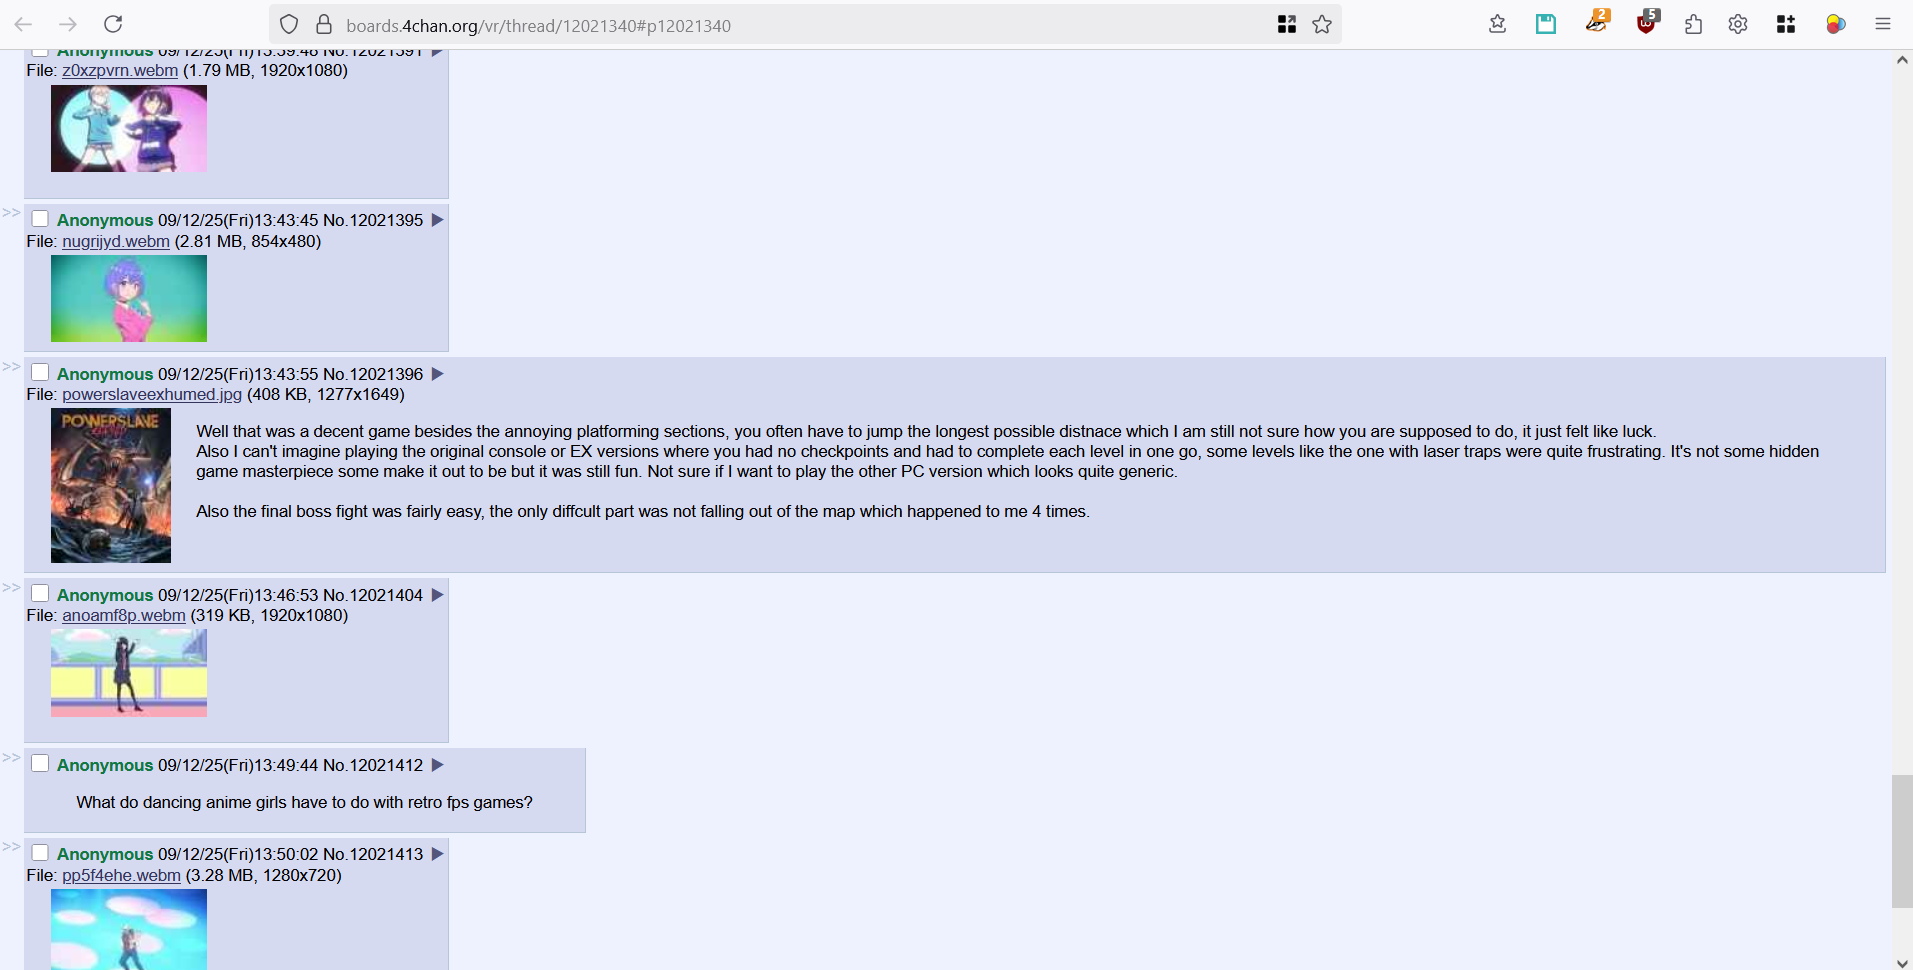Tick the checkbox for post No.12021395
Image resolution: width=1913 pixels, height=970 pixels.
[40, 219]
